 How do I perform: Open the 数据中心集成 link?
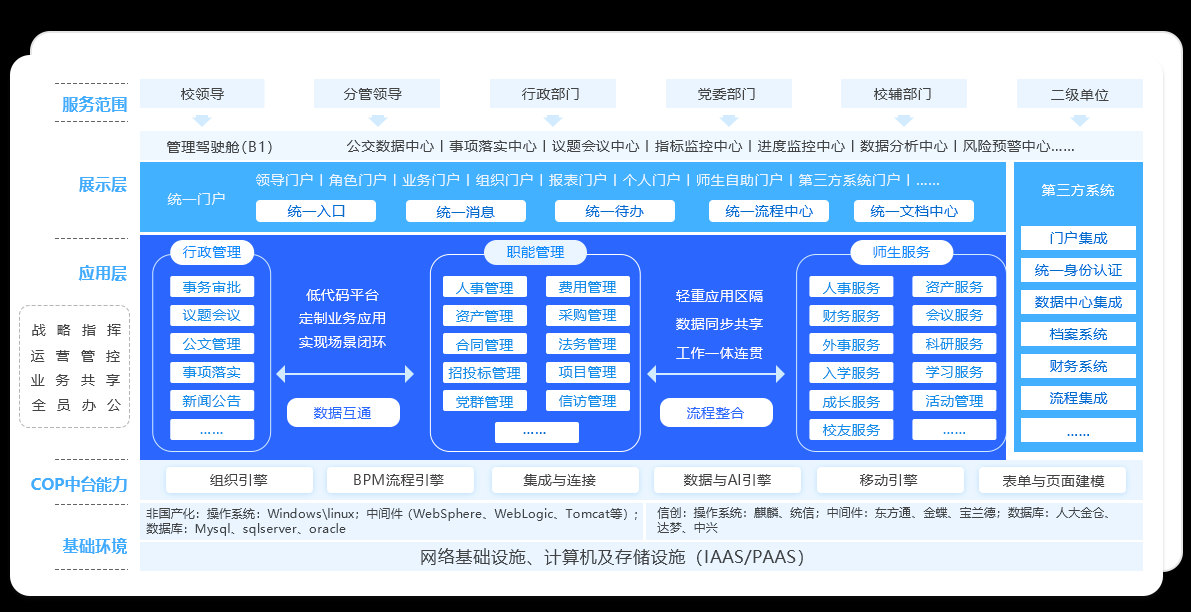(1078, 302)
